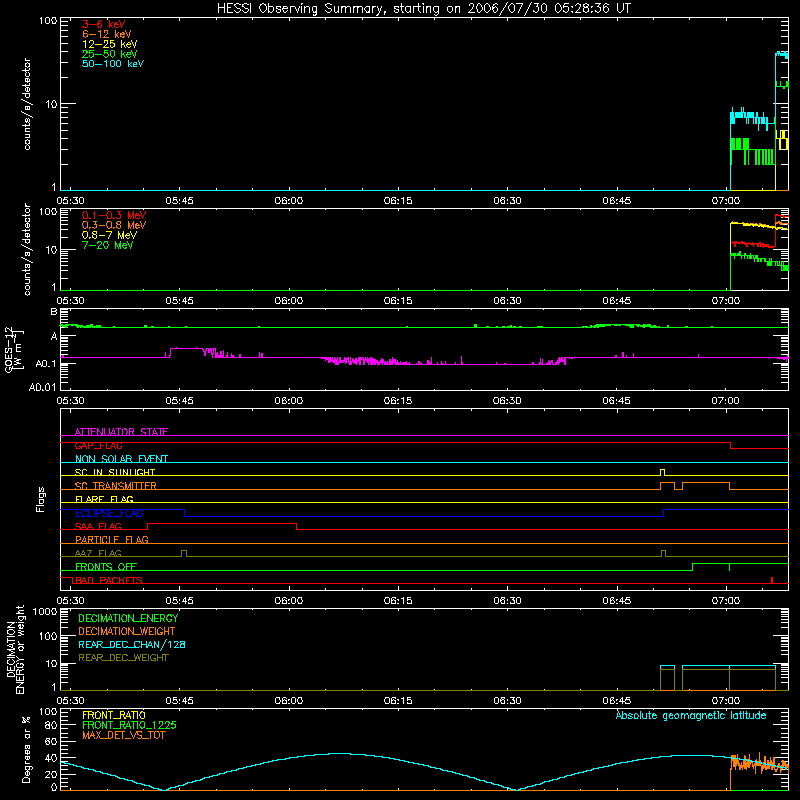
Task: Select the FLARE_FLAG label
Action: (104, 499)
